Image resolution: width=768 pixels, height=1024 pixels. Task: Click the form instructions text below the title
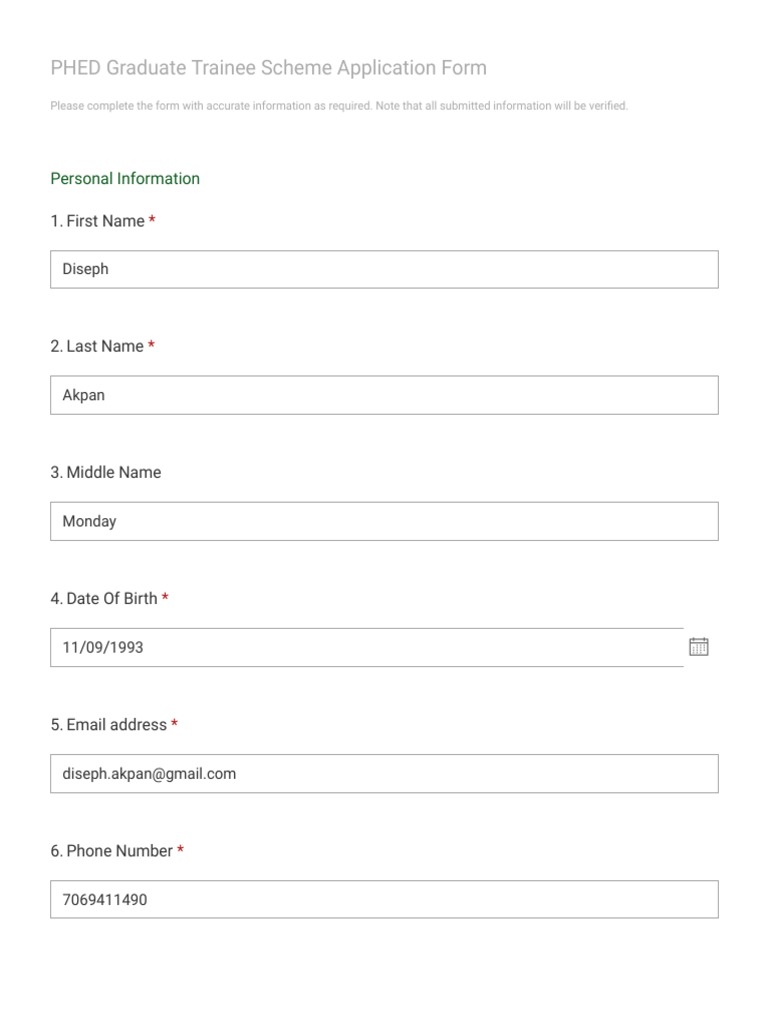(339, 106)
